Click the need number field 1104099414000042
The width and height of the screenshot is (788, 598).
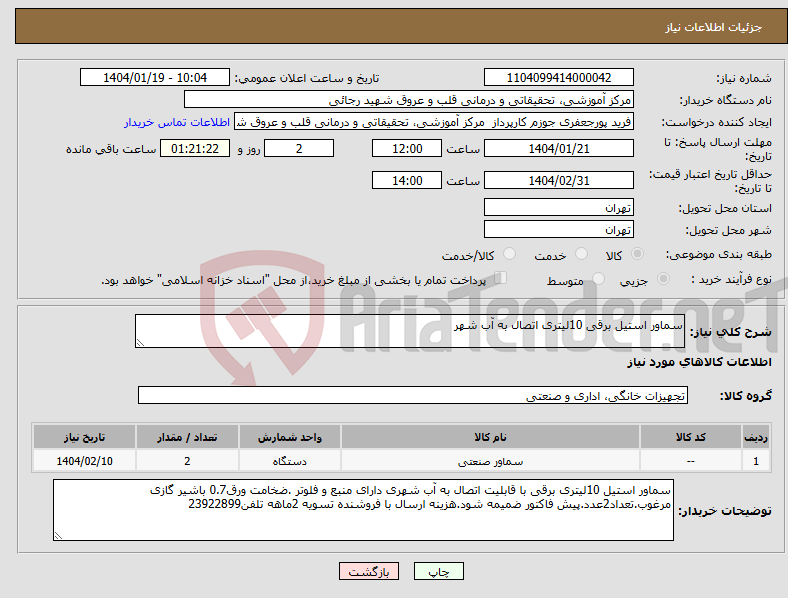pyautogui.click(x=558, y=77)
